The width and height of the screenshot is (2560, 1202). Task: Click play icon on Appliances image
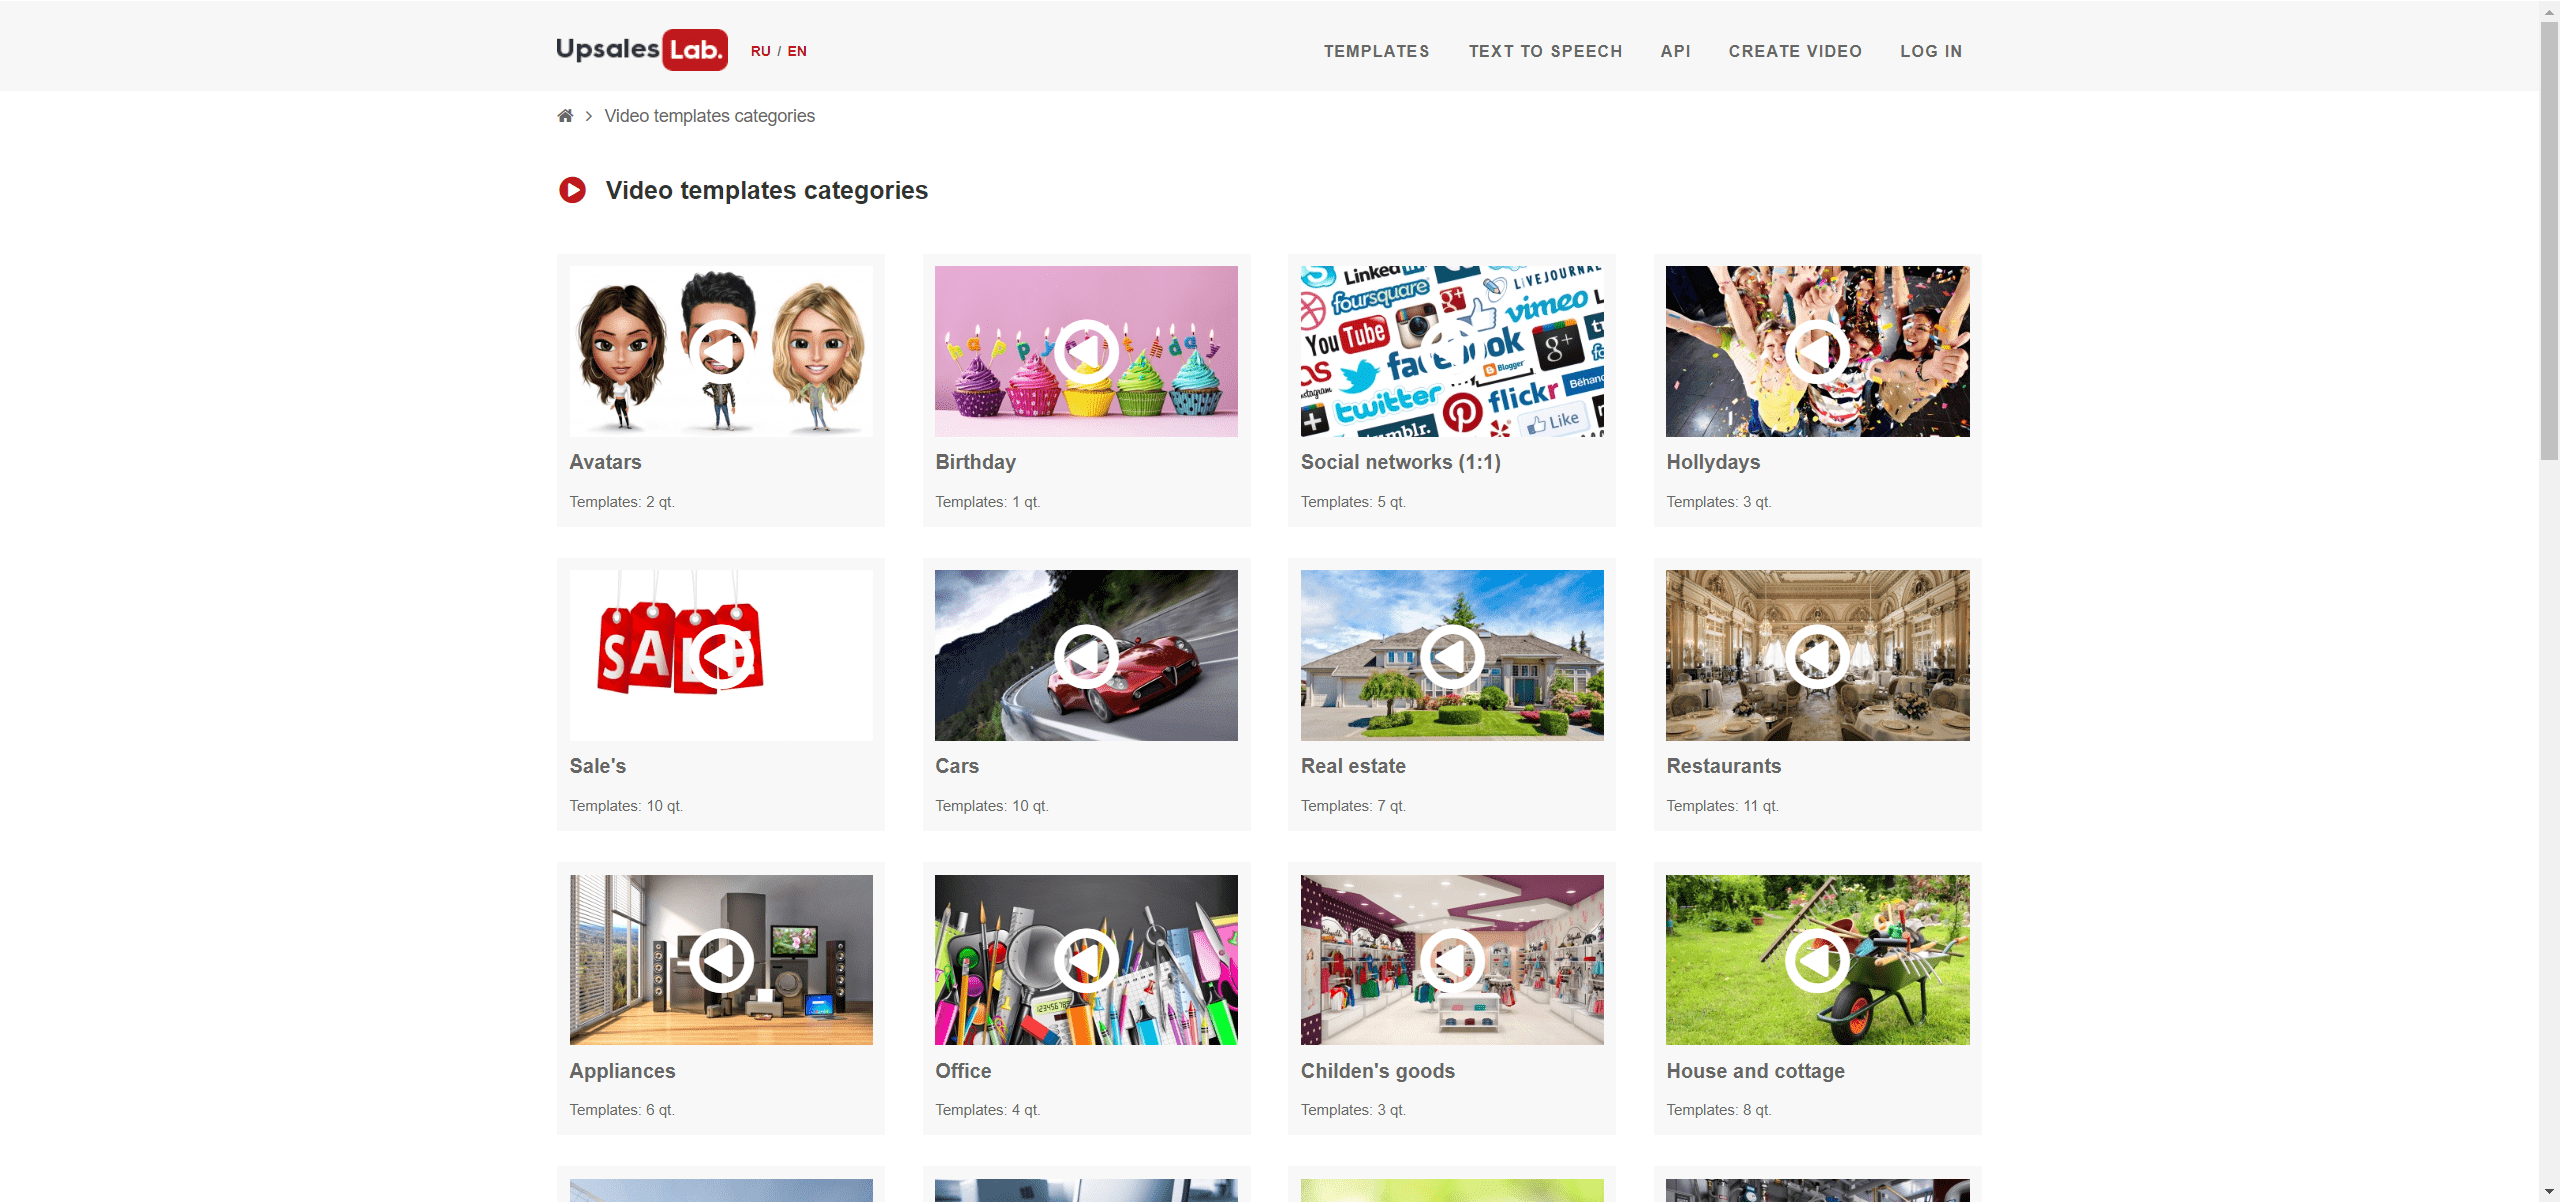tap(720, 960)
